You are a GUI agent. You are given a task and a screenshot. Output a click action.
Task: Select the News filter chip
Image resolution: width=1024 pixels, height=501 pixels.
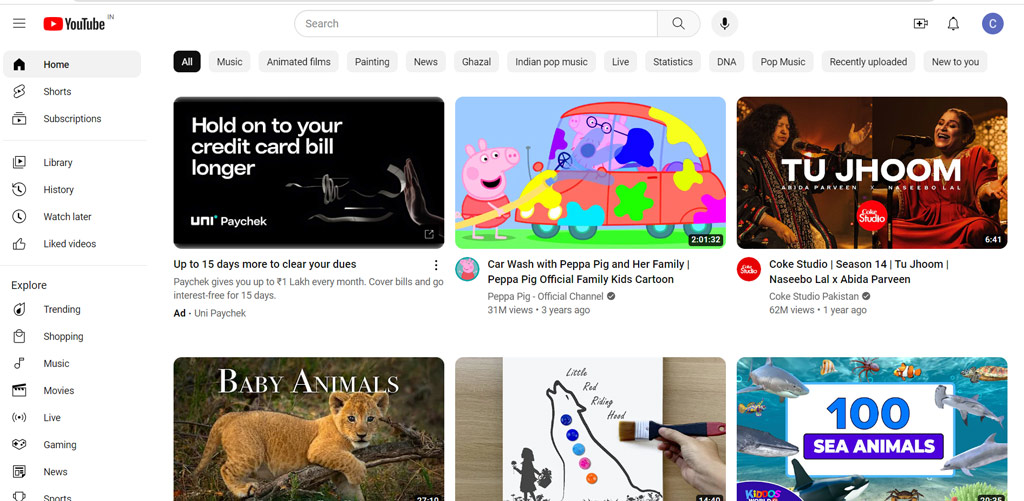point(425,61)
